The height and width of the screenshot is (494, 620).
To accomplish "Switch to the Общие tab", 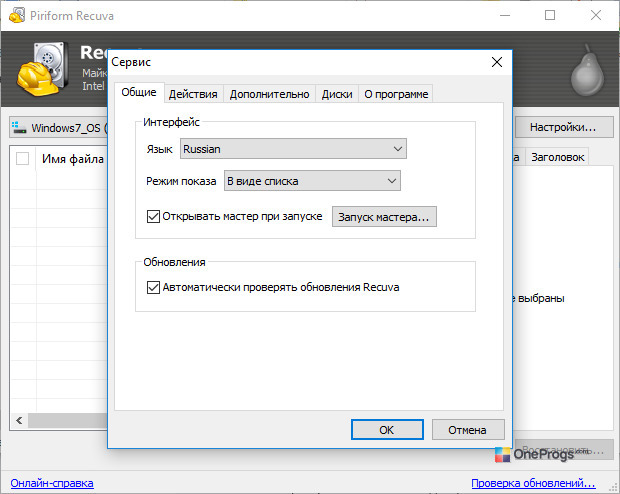I will [139, 93].
